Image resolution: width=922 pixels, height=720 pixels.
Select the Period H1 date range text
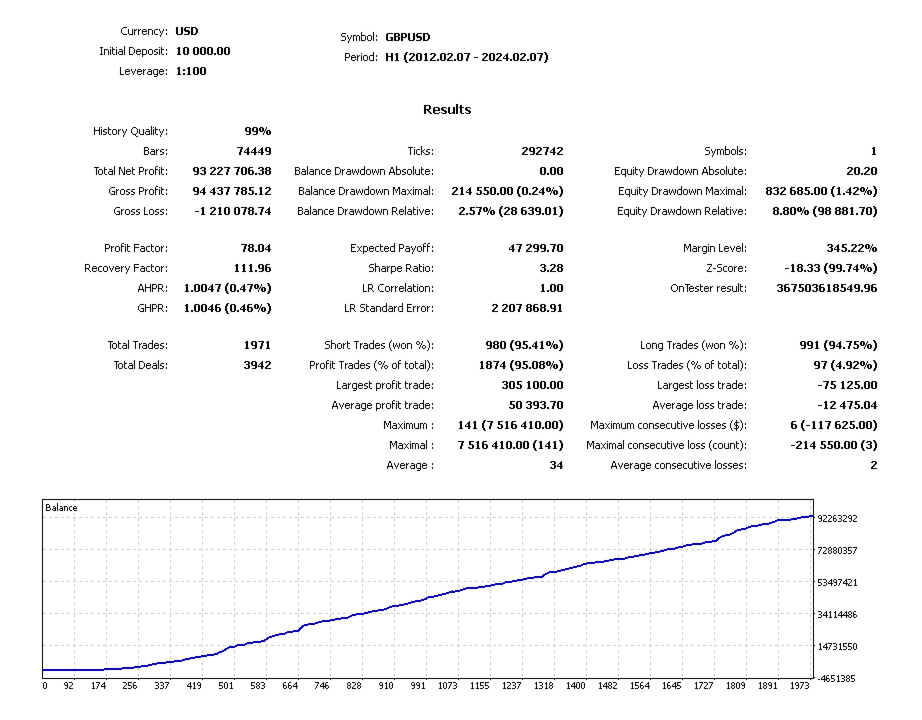[x=466, y=57]
